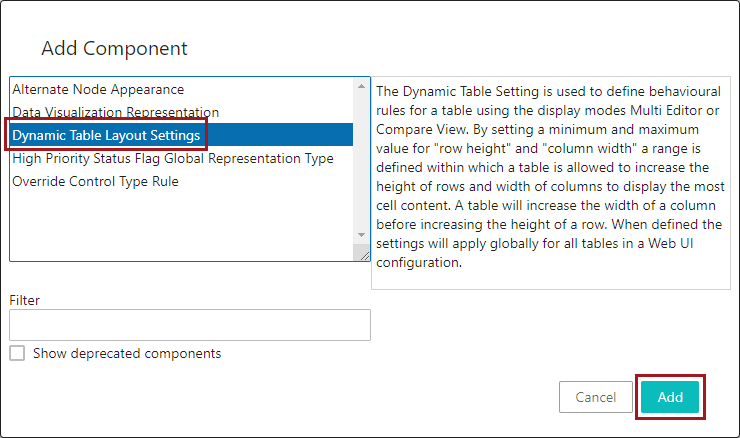Choose Data Visualization Representation in list
This screenshot has height=438, width=740.
tap(115, 112)
